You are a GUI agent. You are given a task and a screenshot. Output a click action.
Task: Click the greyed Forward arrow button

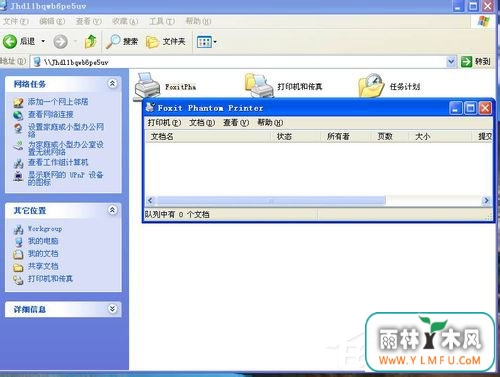(x=60, y=42)
